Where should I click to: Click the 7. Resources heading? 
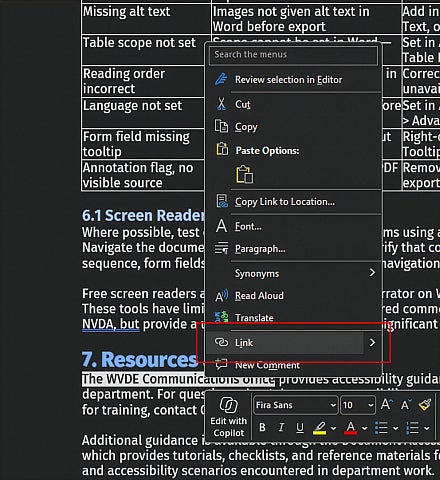pos(140,360)
